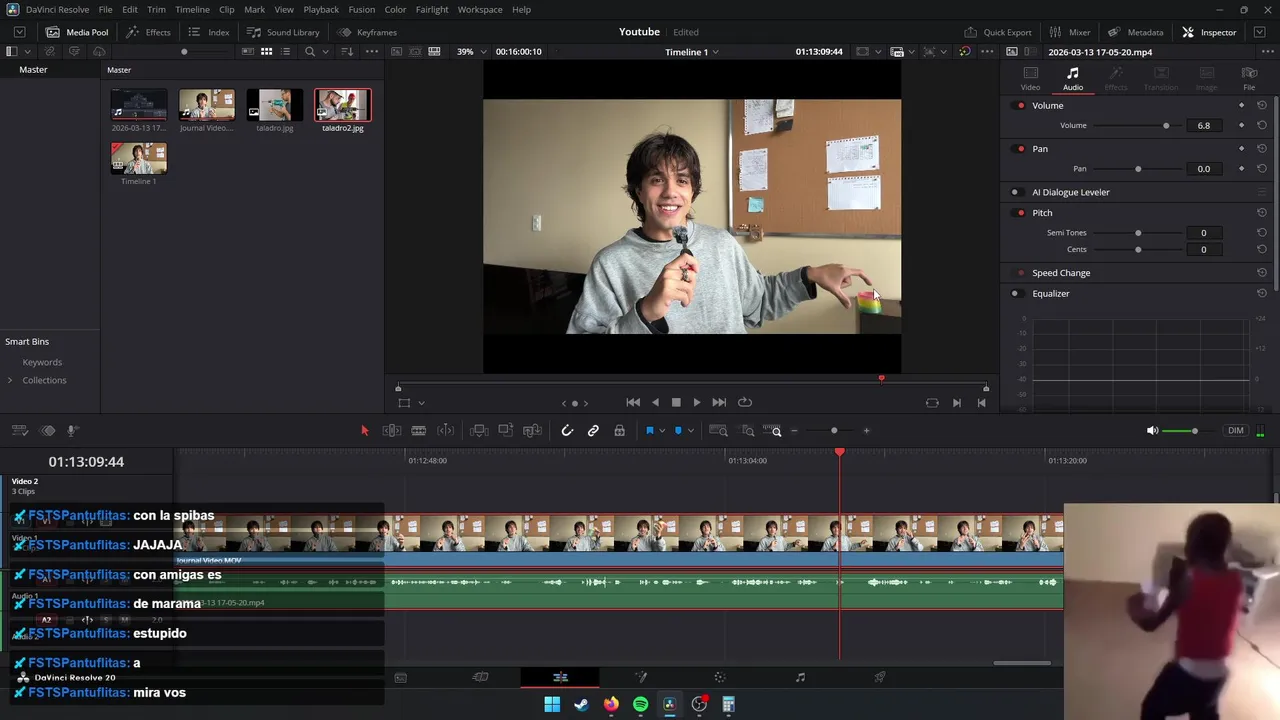
Task: Click the Quick Export button
Action: coord(997,32)
